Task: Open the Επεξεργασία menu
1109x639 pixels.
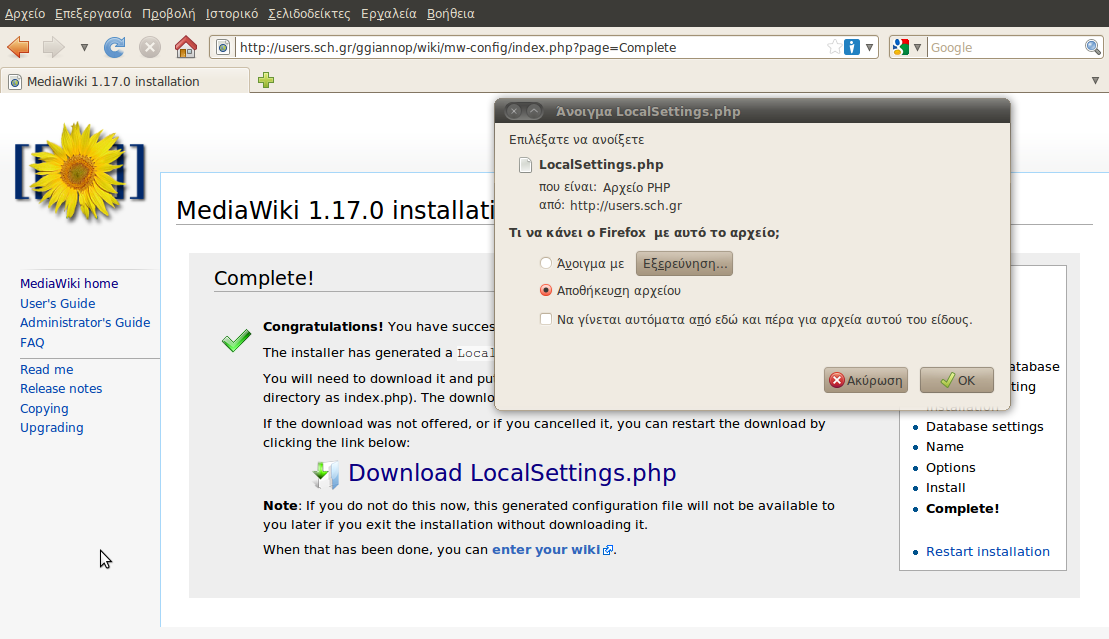Action: [93, 13]
